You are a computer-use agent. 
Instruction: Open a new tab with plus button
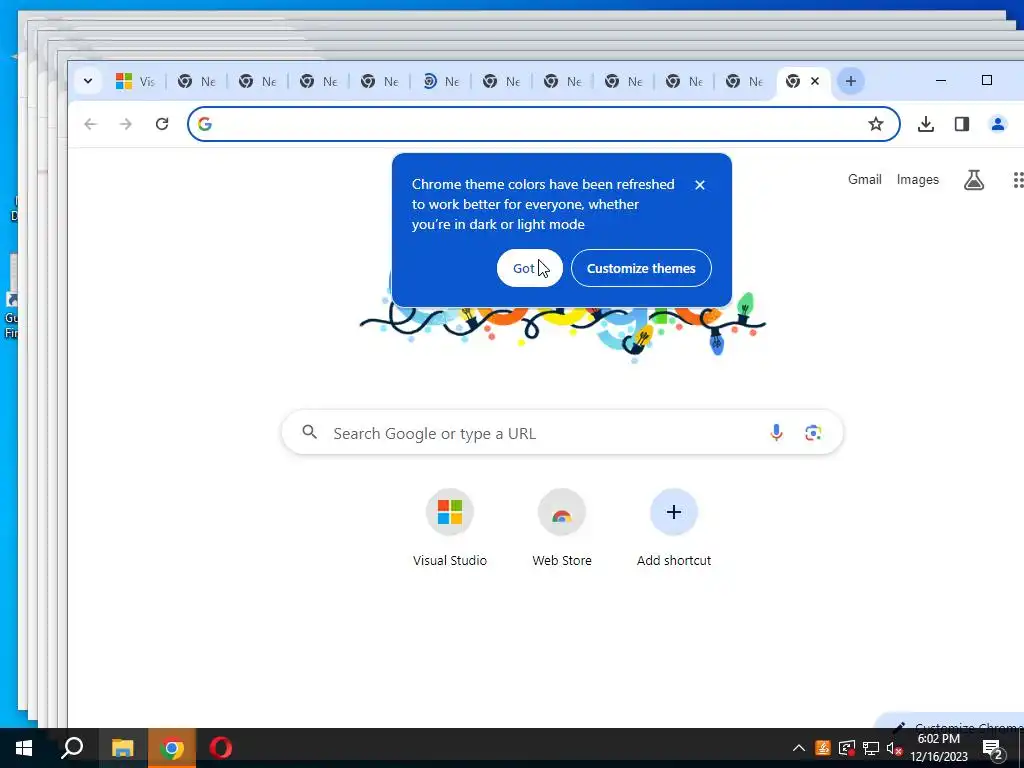click(850, 81)
